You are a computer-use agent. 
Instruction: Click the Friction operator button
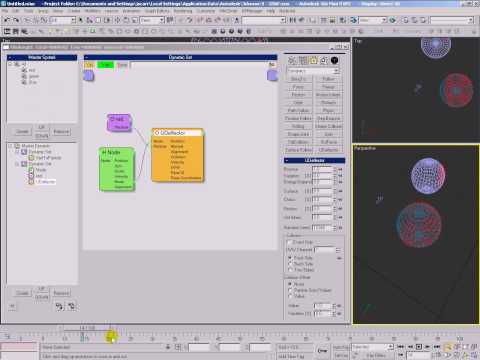[298, 95]
